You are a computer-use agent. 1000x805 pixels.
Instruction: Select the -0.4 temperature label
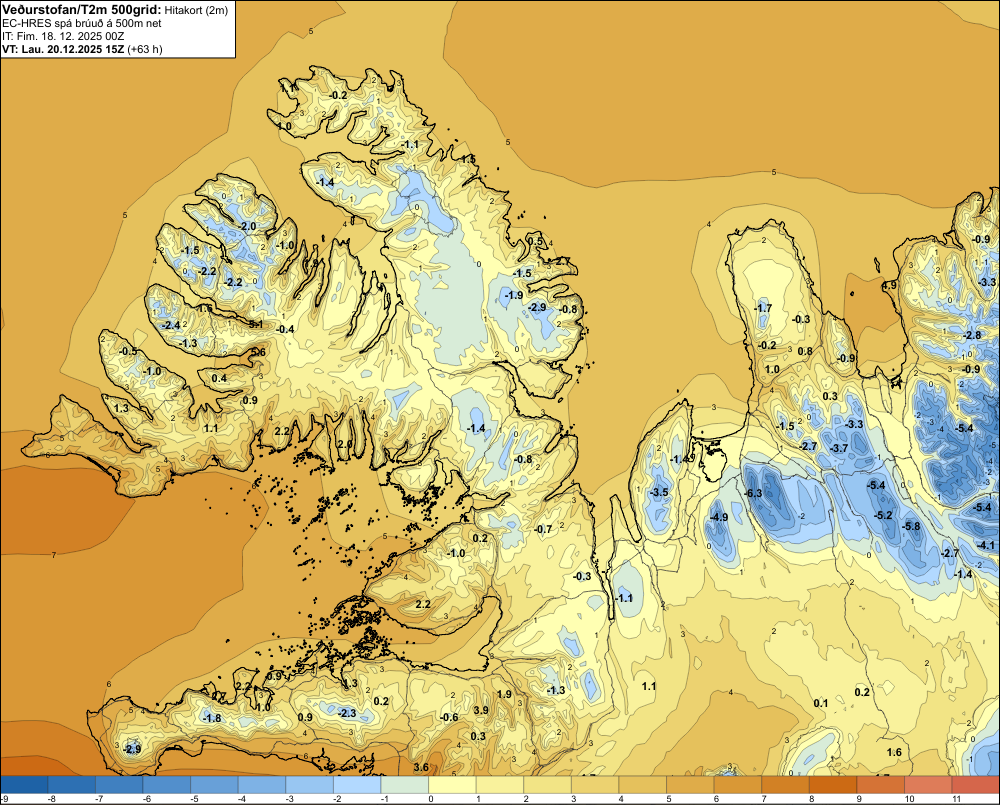pyautogui.click(x=286, y=329)
